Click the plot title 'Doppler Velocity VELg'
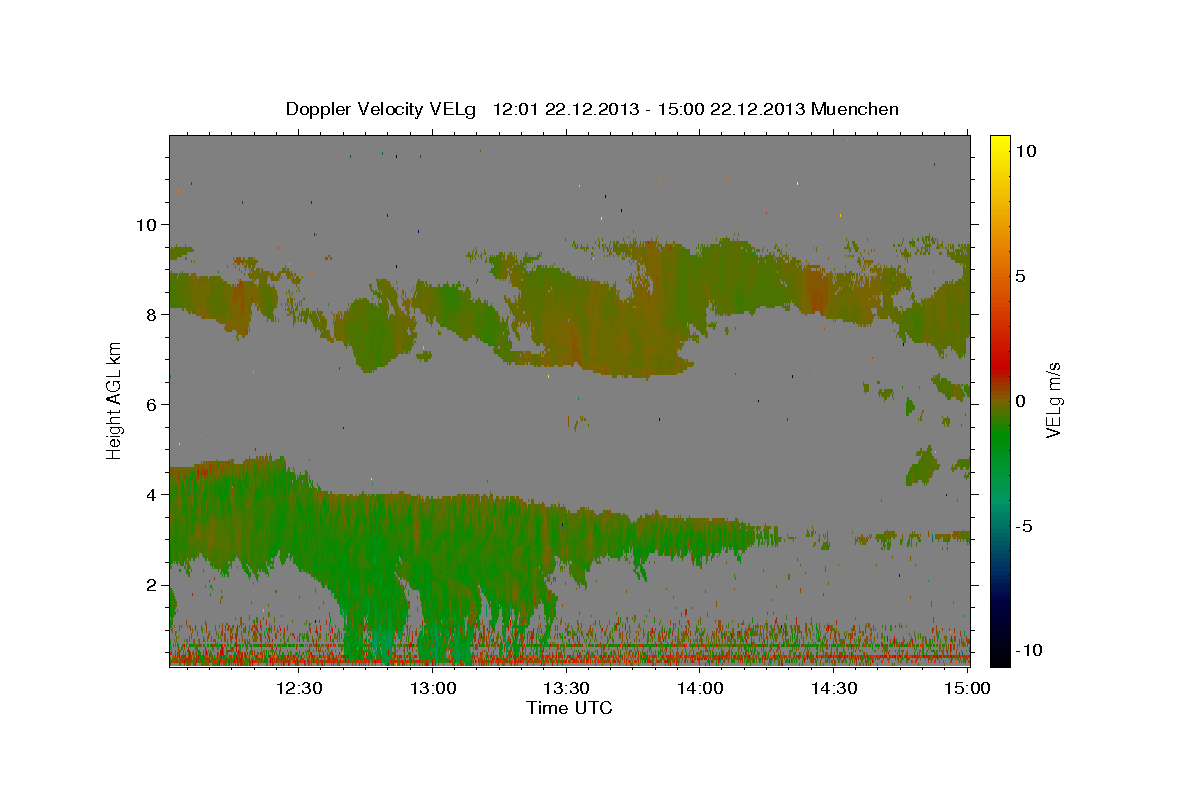The image size is (1200, 800). pyautogui.click(x=382, y=109)
